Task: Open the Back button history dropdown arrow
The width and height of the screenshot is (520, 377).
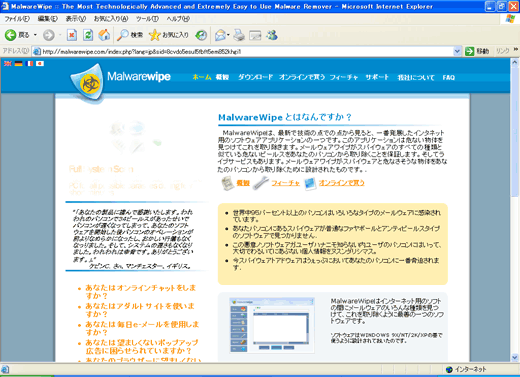Action: point(35,35)
